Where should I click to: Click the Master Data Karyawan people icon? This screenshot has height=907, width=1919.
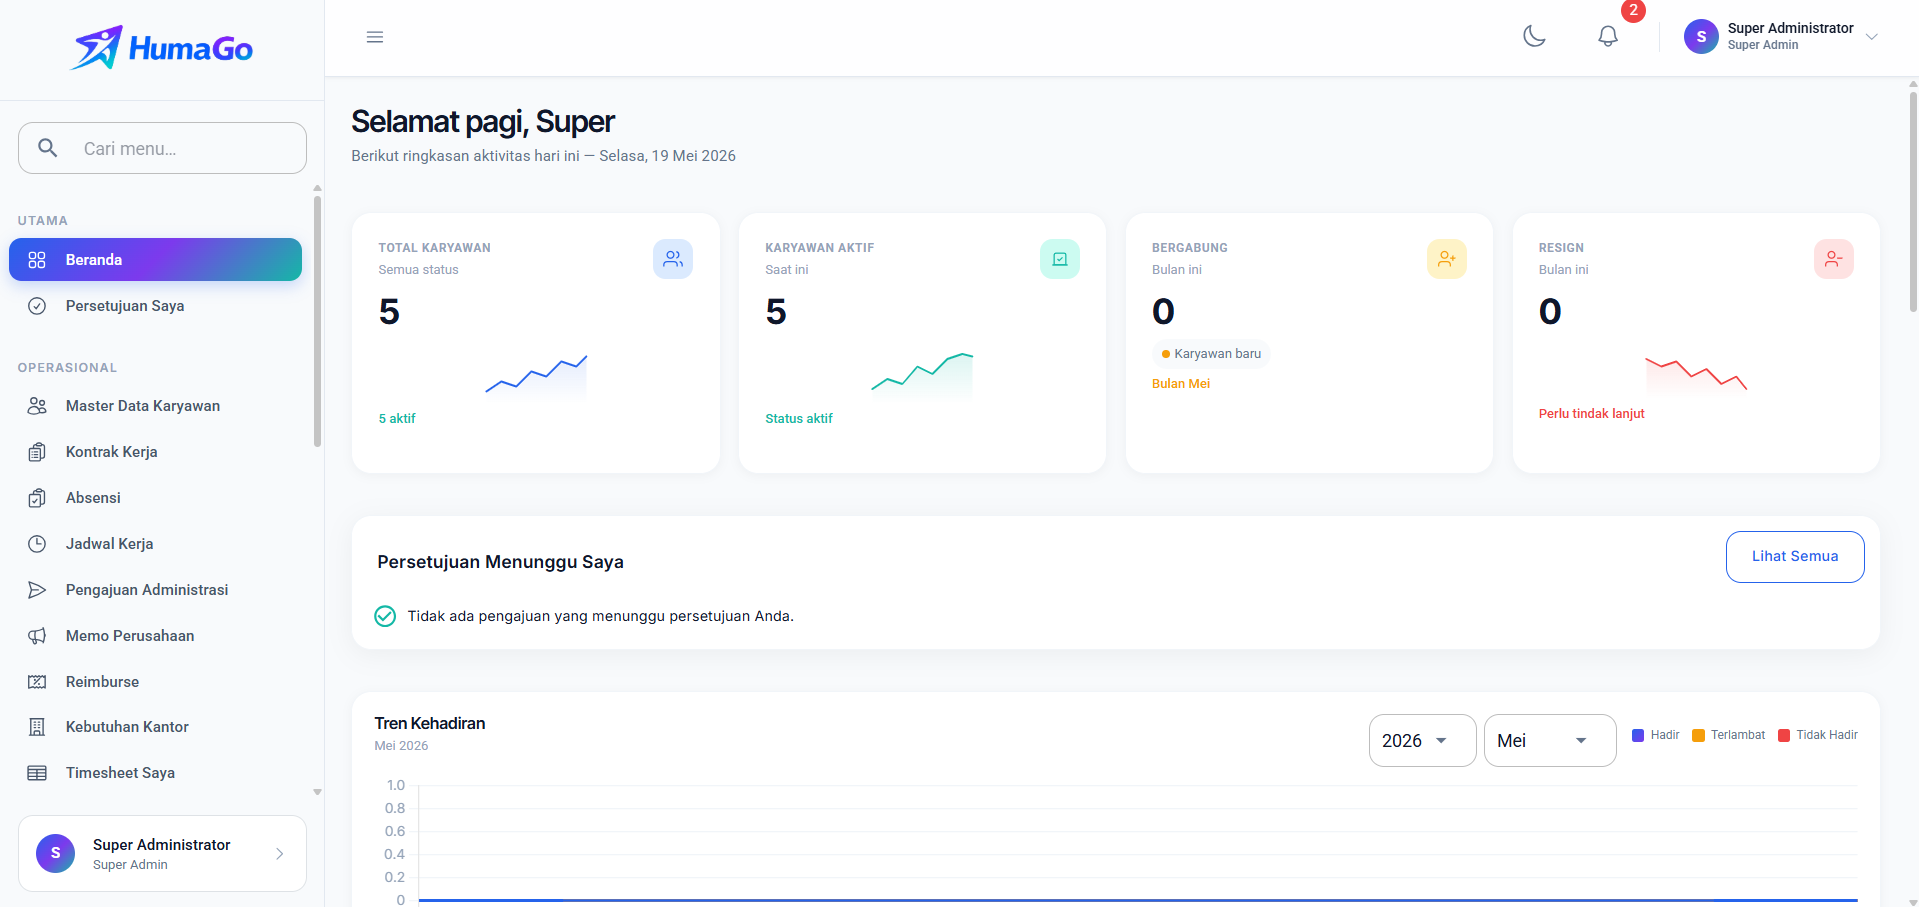click(37, 406)
